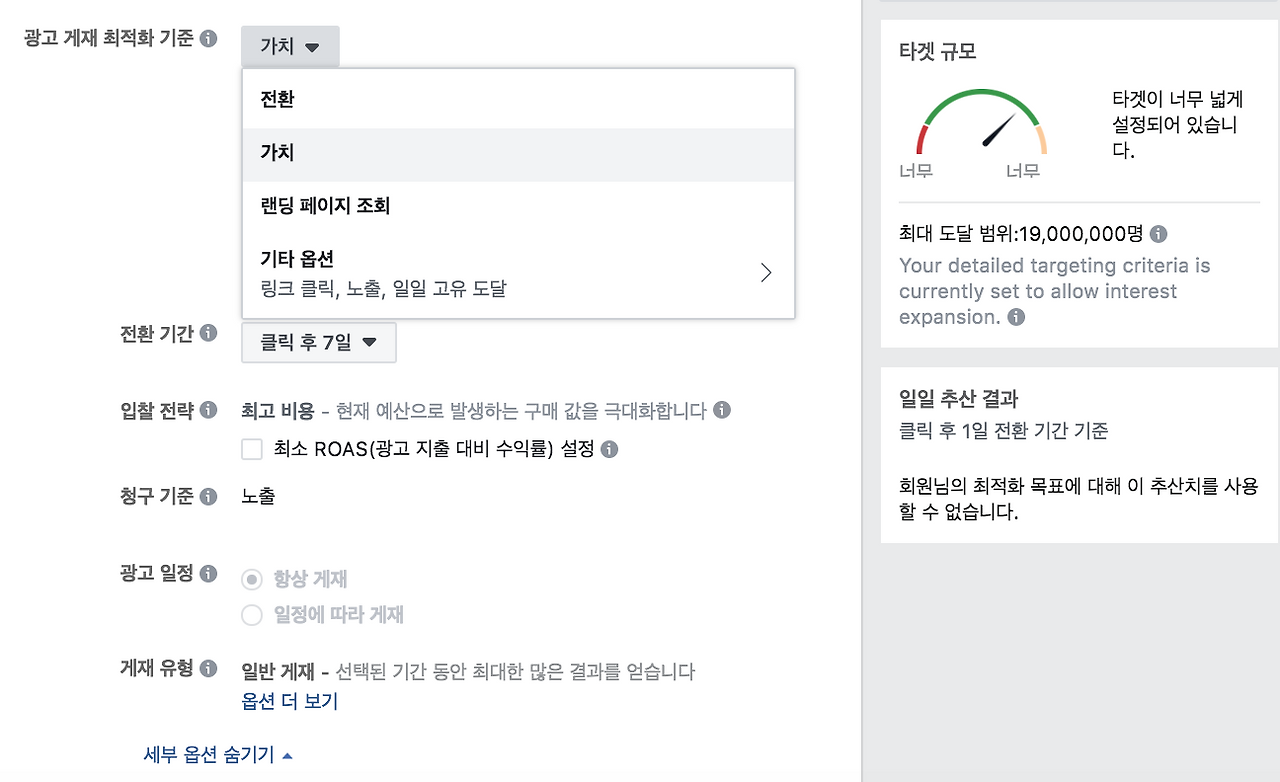The width and height of the screenshot is (1280, 782).
Task: Enable the 최소 ROAS 설정 checkbox
Action: click(x=251, y=449)
